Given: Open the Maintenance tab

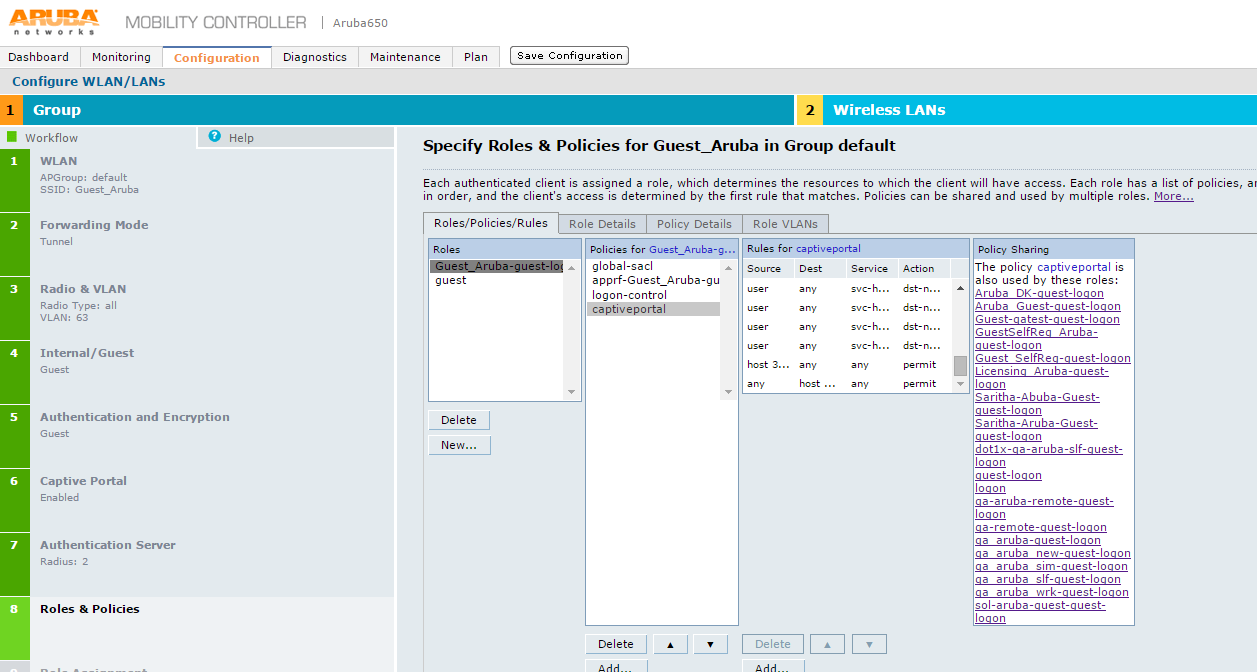Looking at the screenshot, I should [405, 57].
